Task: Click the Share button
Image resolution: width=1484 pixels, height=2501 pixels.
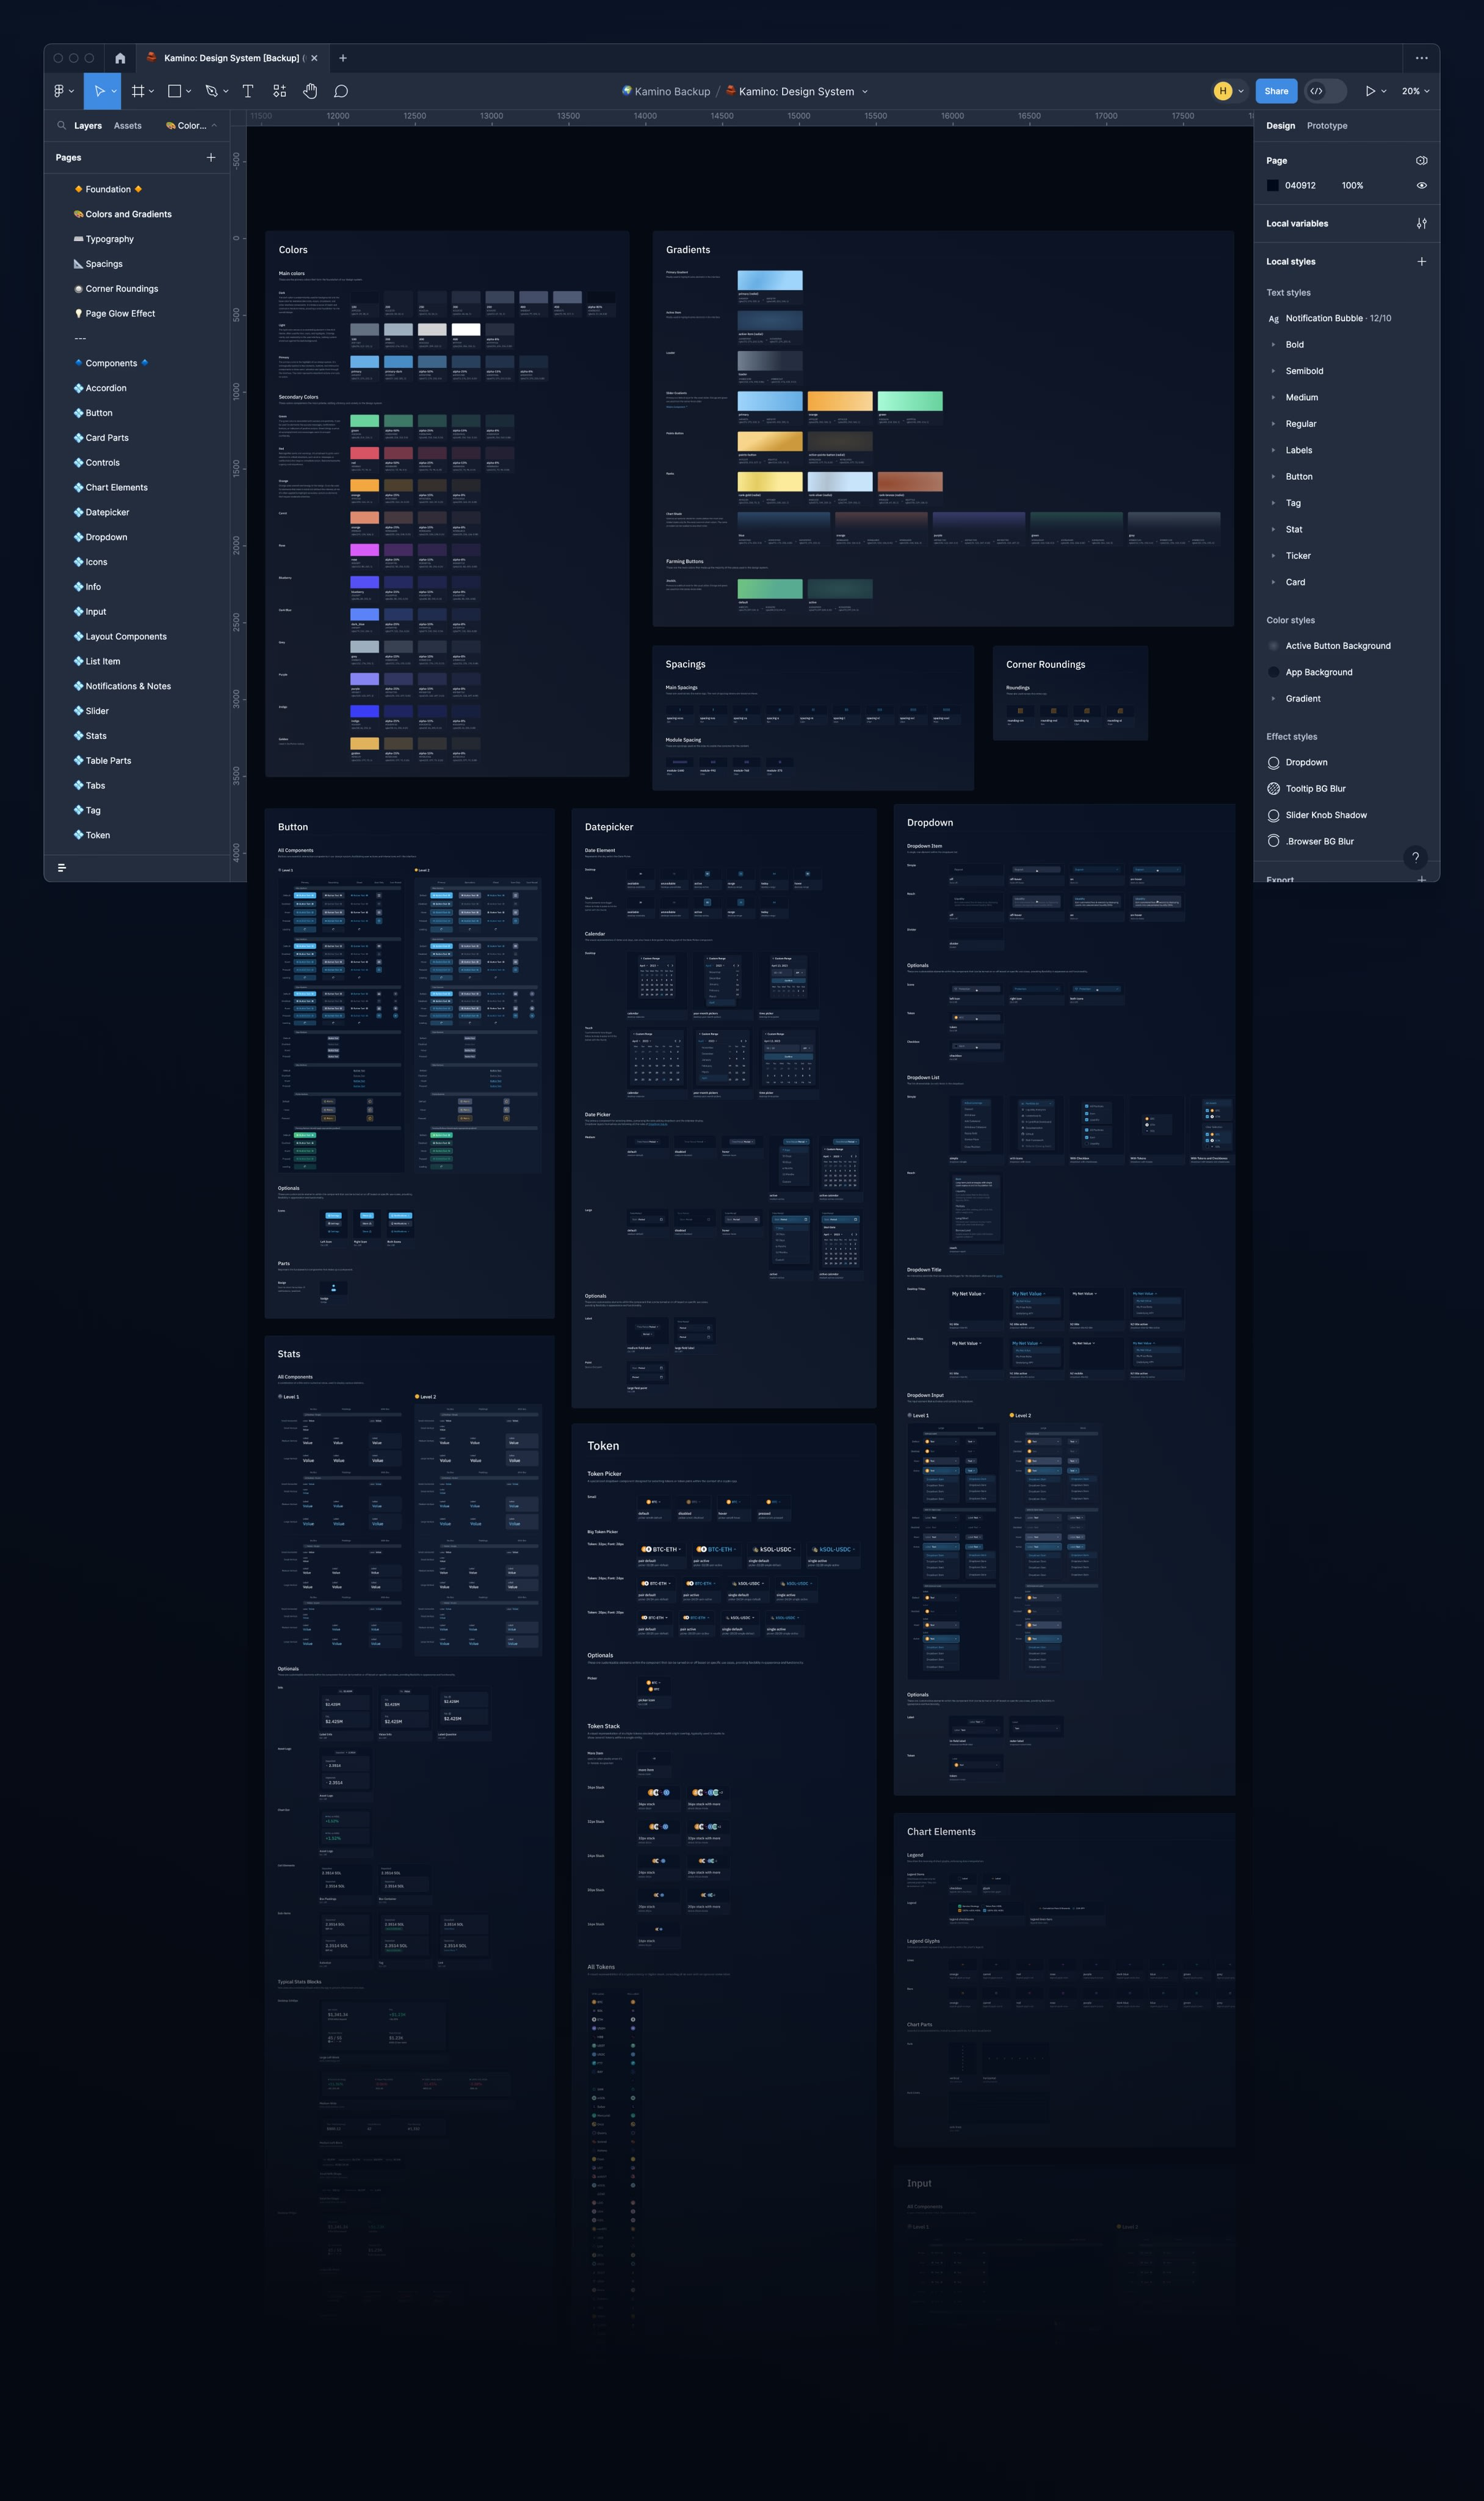Action: coord(1276,91)
